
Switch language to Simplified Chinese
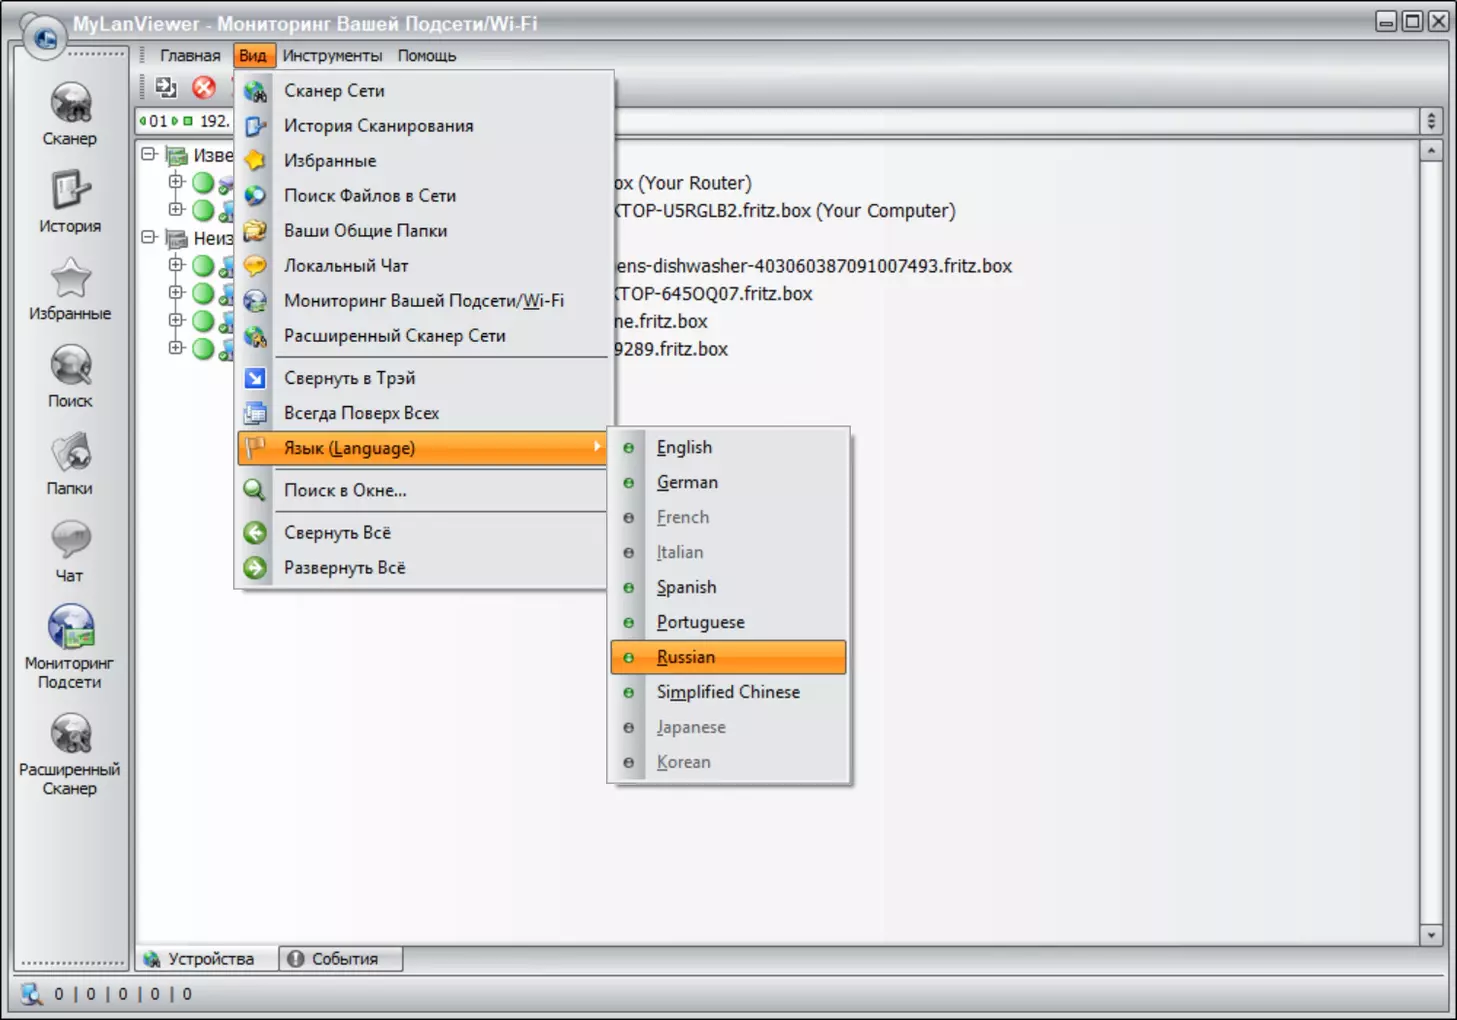click(x=728, y=692)
